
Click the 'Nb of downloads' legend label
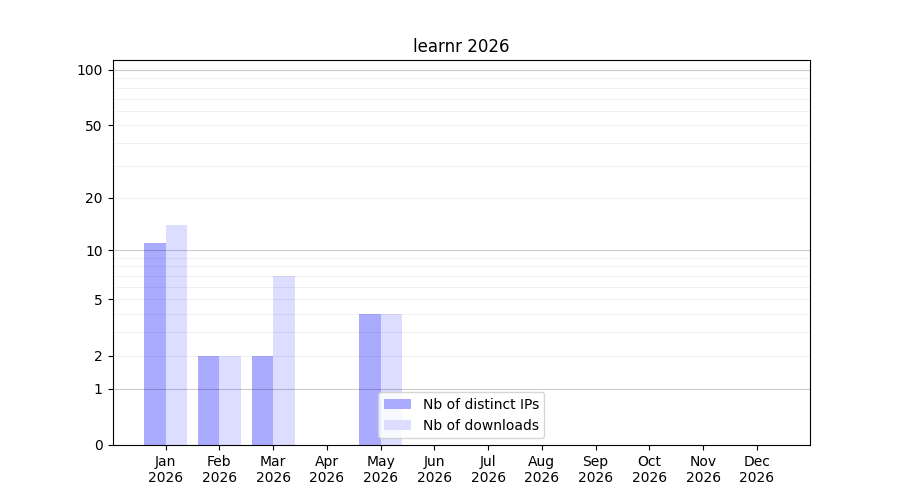click(x=481, y=425)
